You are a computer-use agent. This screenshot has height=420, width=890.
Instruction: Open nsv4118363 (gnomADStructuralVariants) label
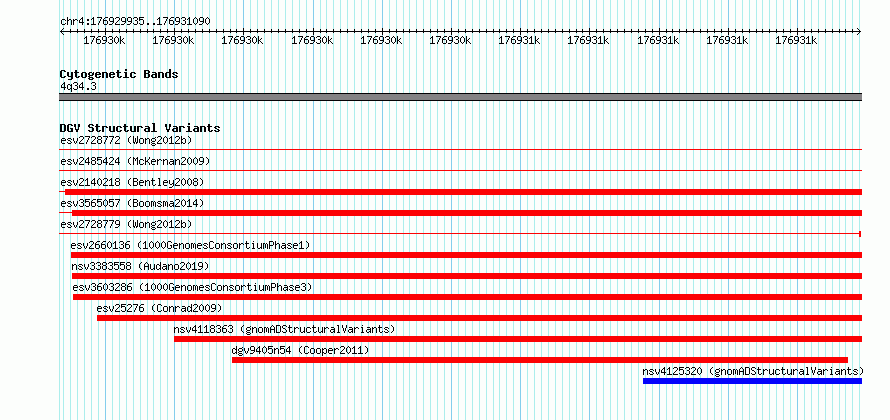[284, 329]
